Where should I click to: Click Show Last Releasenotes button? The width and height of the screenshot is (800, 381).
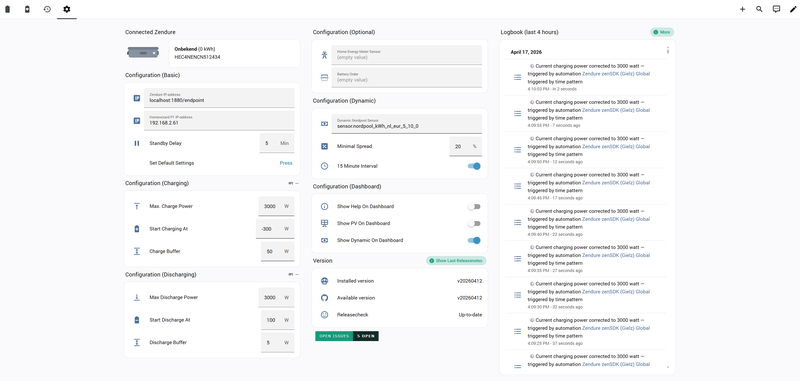pyautogui.click(x=457, y=261)
